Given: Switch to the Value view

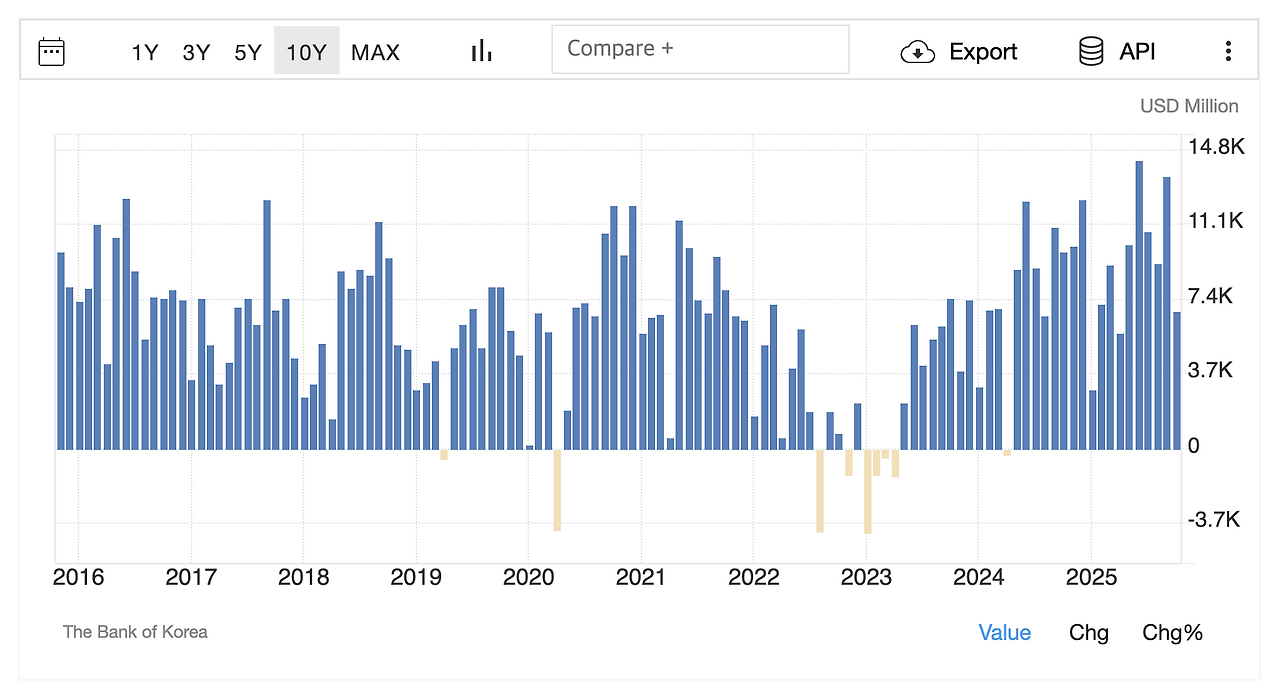Looking at the screenshot, I should pos(1004,632).
